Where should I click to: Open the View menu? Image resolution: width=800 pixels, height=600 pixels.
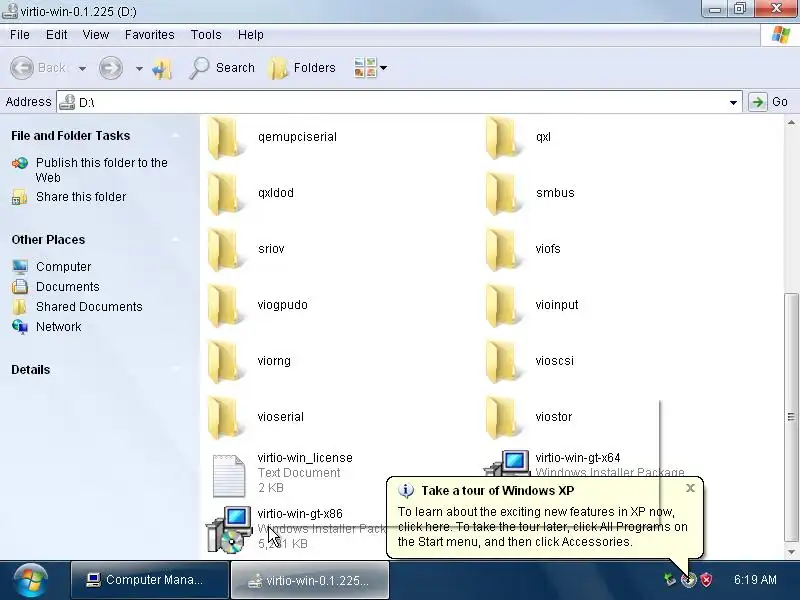click(x=96, y=35)
